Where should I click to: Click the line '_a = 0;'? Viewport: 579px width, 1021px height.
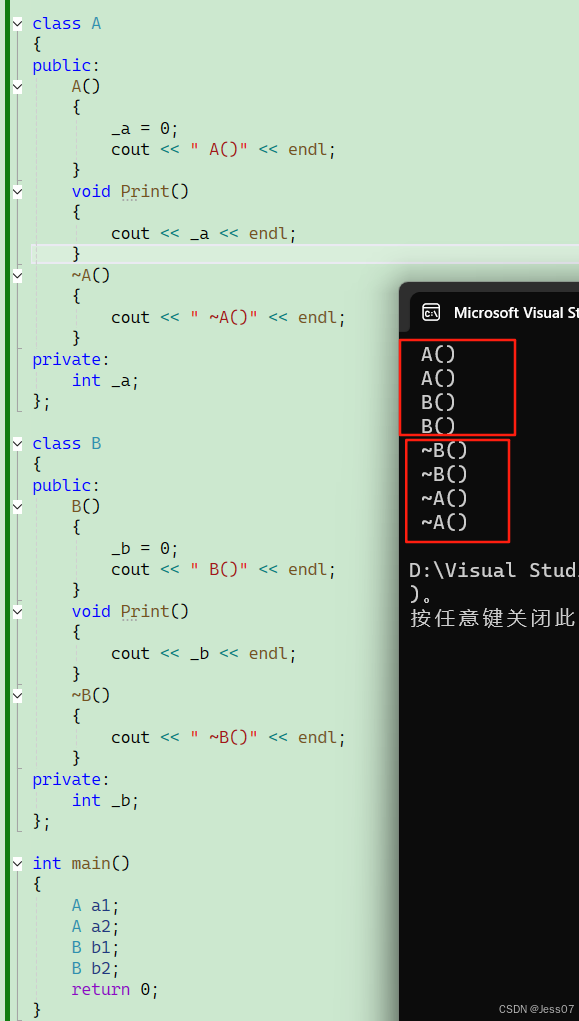[x=145, y=128]
